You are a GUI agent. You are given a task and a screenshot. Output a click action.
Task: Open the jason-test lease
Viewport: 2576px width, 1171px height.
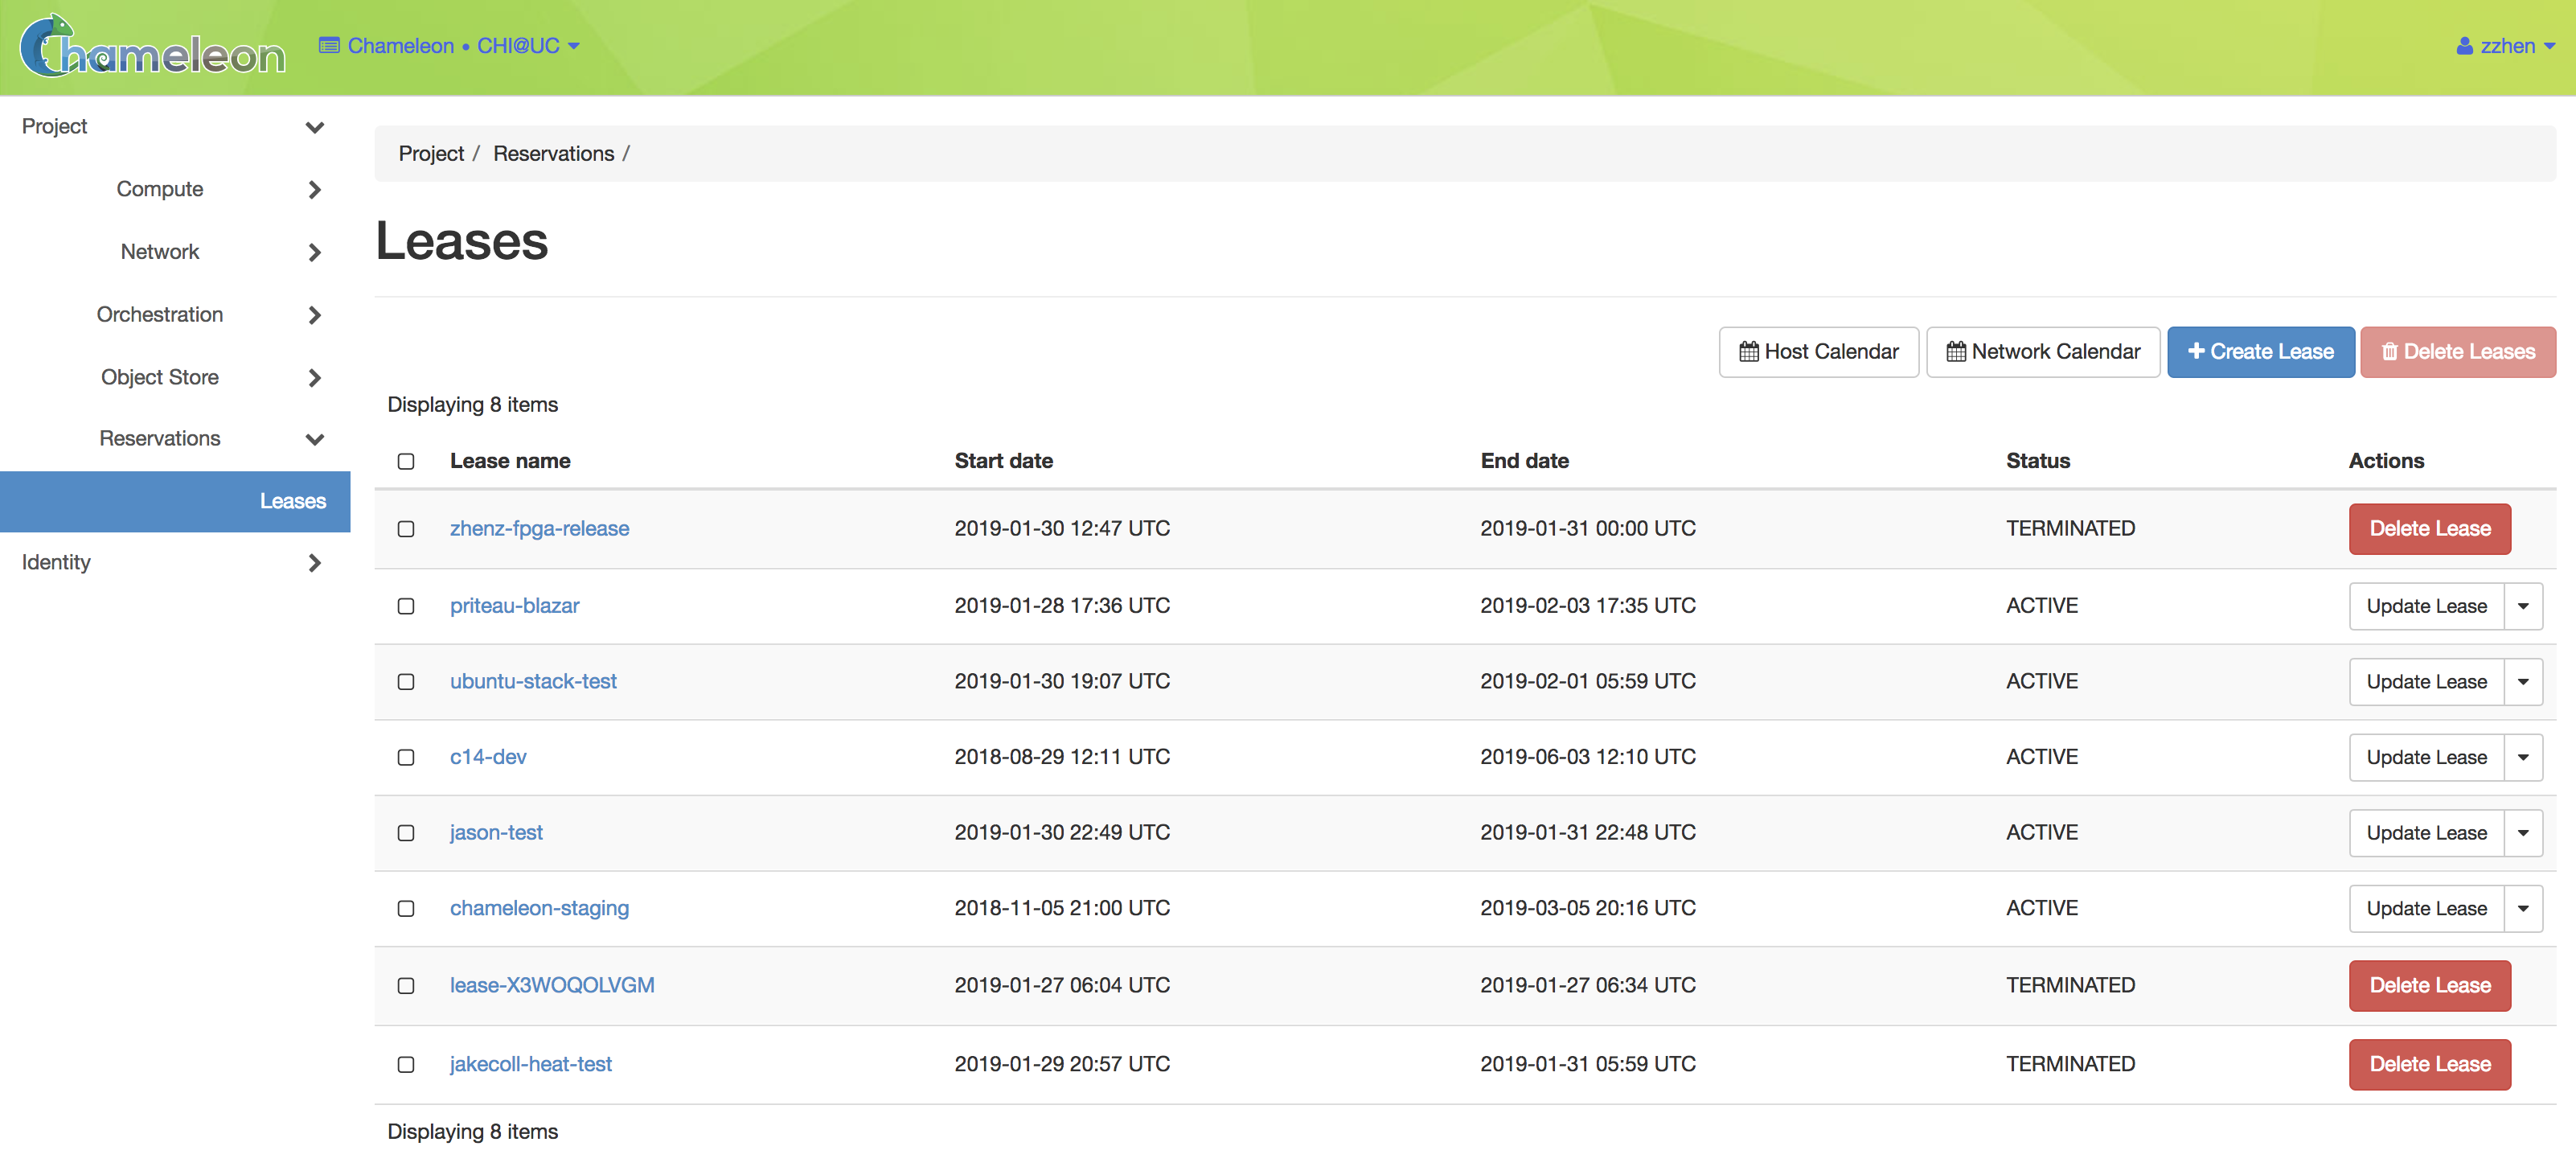coord(496,833)
